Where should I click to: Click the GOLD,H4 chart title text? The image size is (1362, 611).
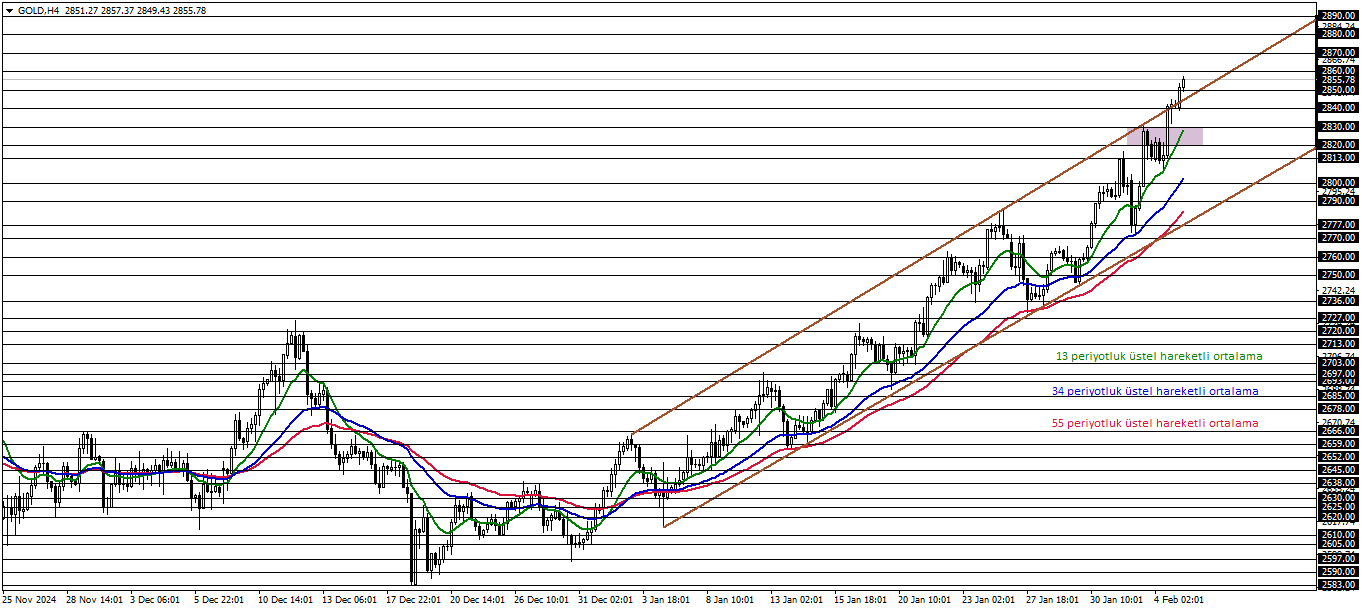pyautogui.click(x=38, y=10)
